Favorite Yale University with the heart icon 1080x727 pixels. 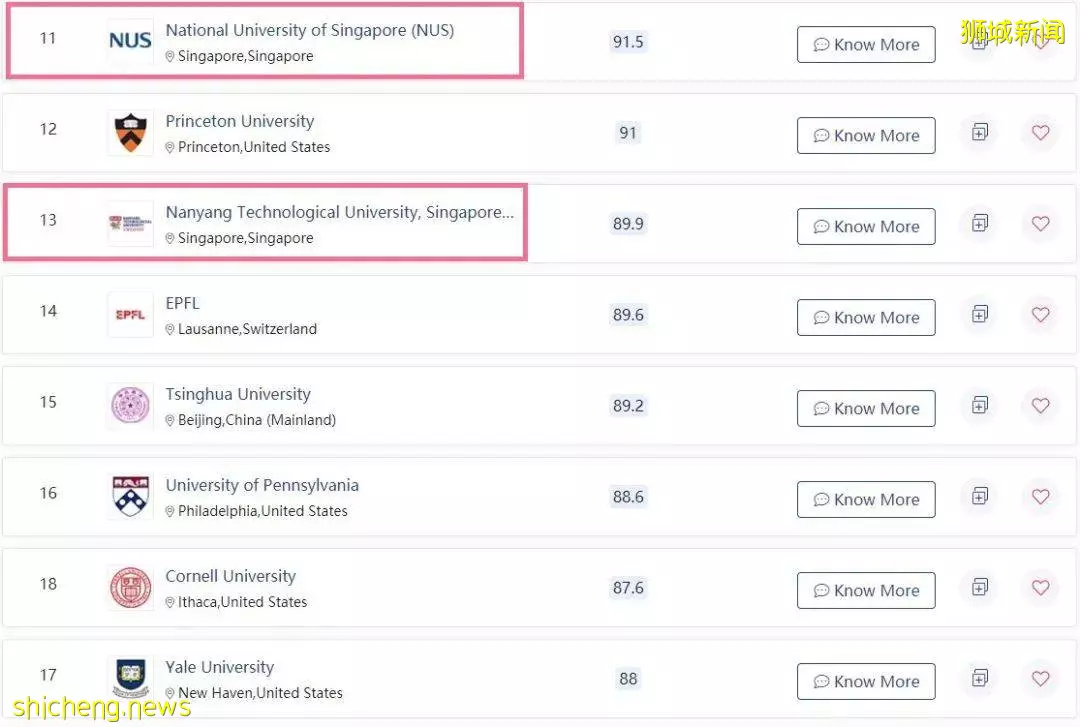point(1040,678)
